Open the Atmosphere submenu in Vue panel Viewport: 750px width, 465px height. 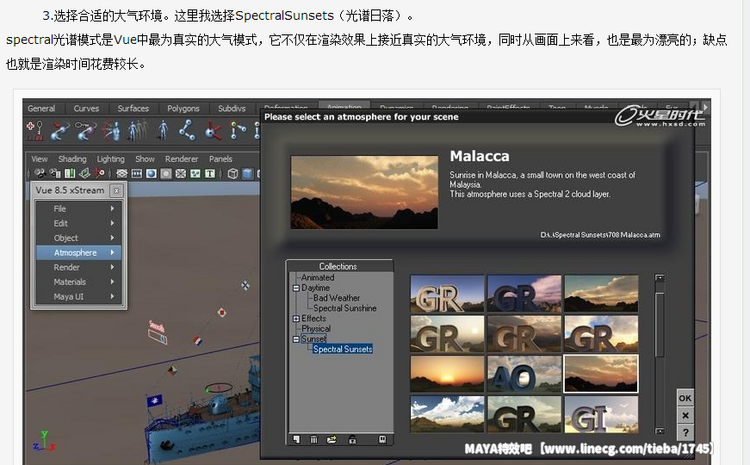click(79, 253)
